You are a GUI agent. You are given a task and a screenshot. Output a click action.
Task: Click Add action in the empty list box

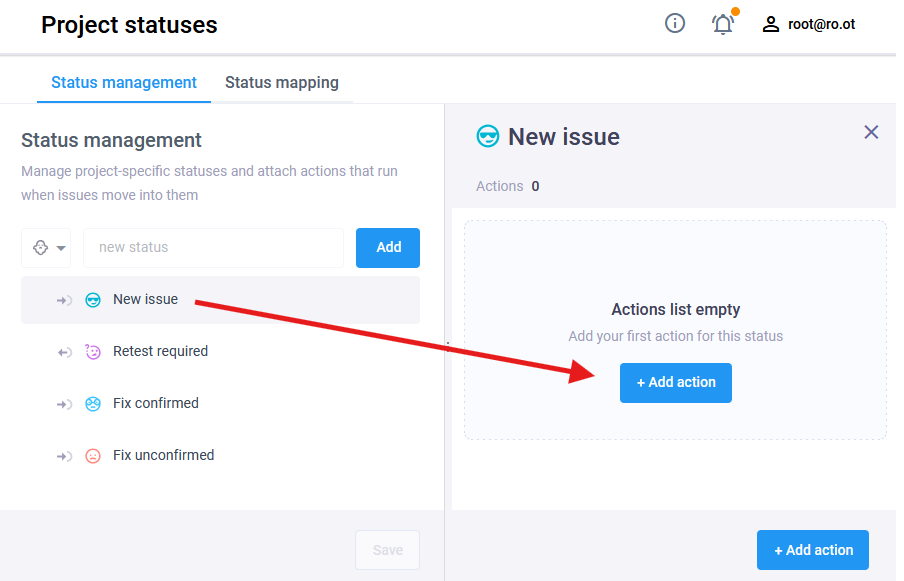point(676,383)
